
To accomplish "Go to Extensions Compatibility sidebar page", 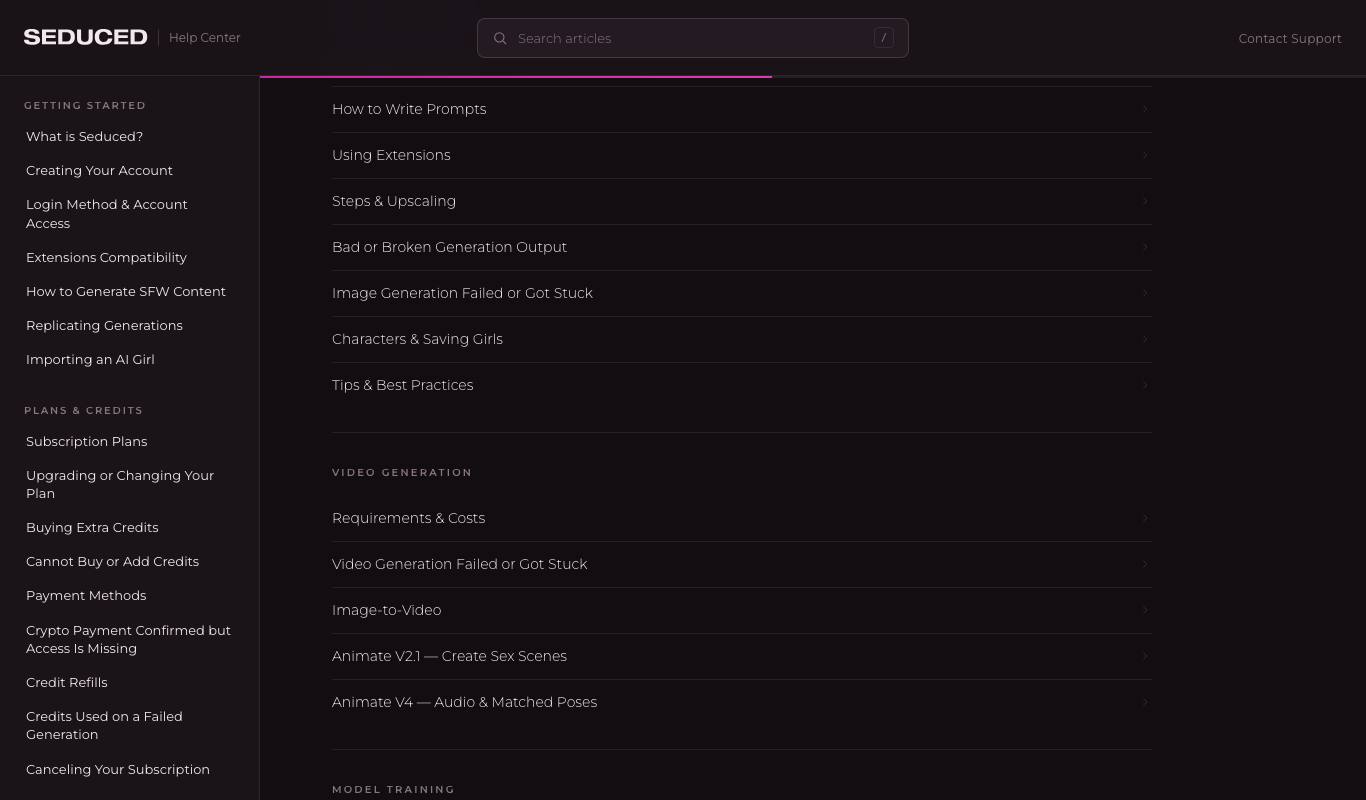I will [x=106, y=257].
